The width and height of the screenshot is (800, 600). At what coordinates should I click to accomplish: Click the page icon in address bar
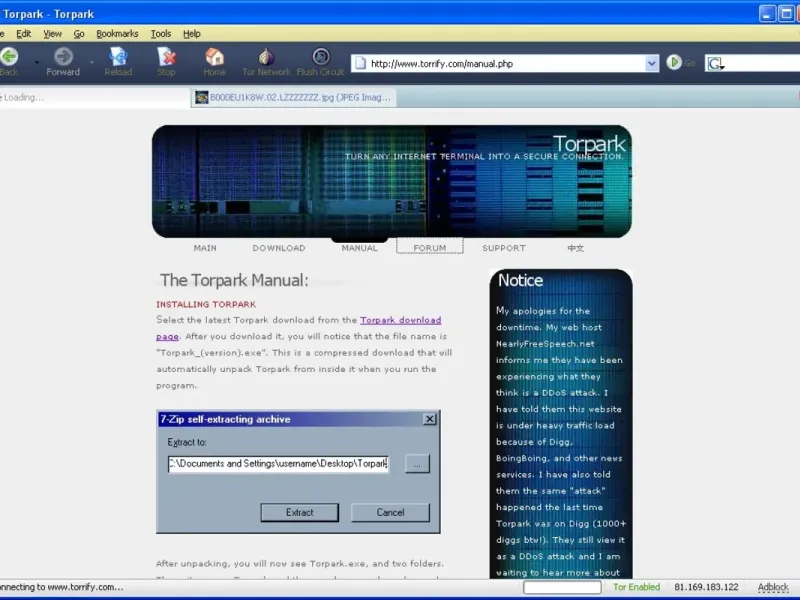tap(360, 63)
